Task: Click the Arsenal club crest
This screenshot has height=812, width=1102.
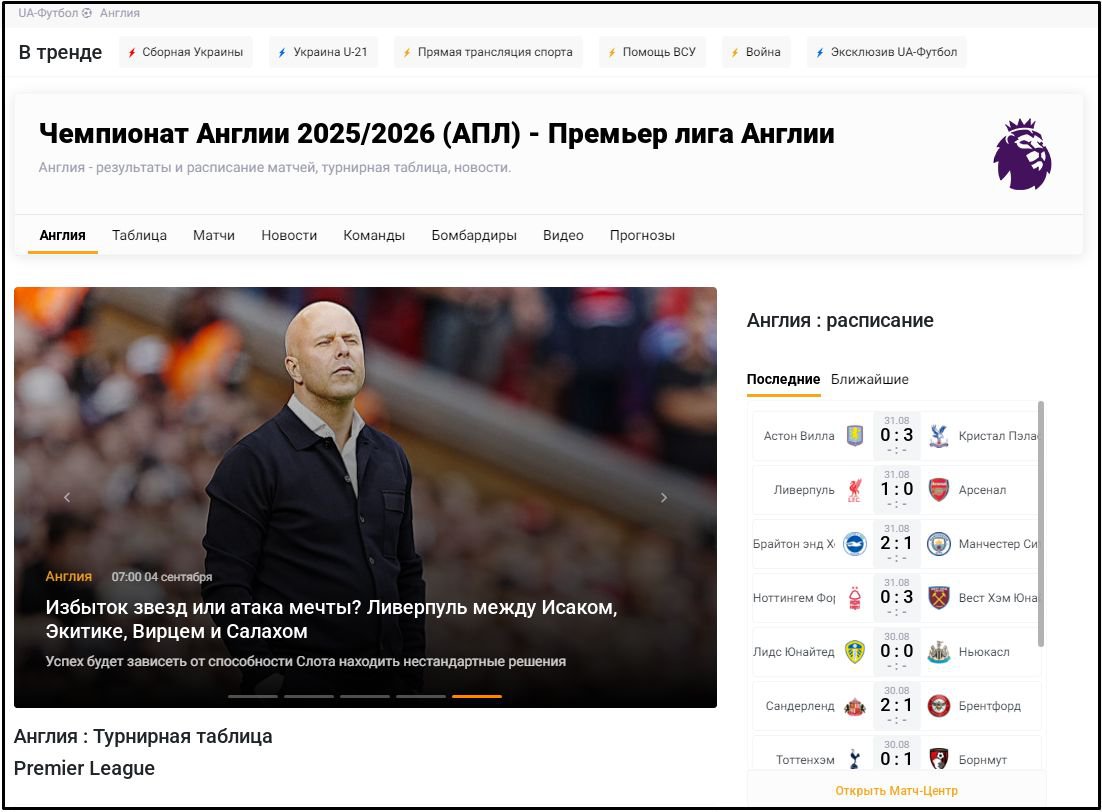Action: [x=938, y=490]
